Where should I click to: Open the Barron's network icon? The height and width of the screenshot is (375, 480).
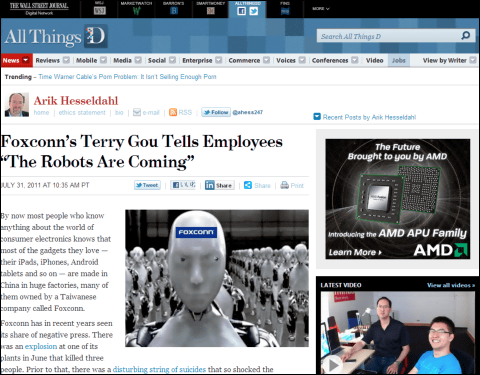pyautogui.click(x=174, y=11)
